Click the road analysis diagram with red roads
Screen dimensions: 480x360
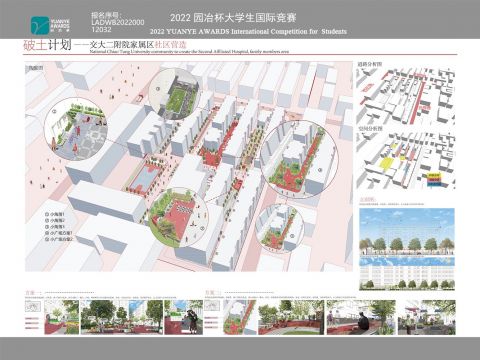pyautogui.click(x=405, y=96)
